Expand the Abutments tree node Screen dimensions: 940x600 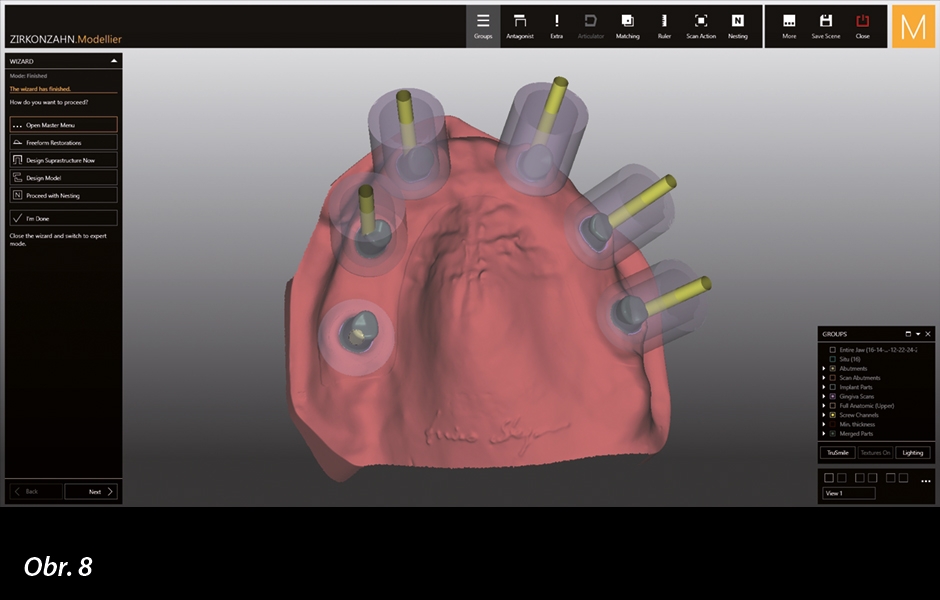point(824,368)
